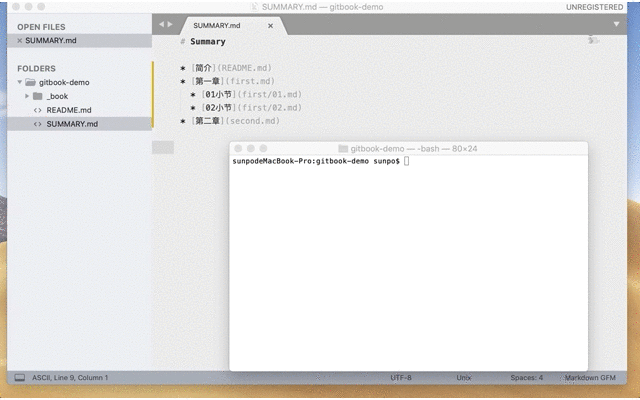Screen dimensions: 640x400
Task: Close the SUMMARY.md tab
Action: point(270,25)
